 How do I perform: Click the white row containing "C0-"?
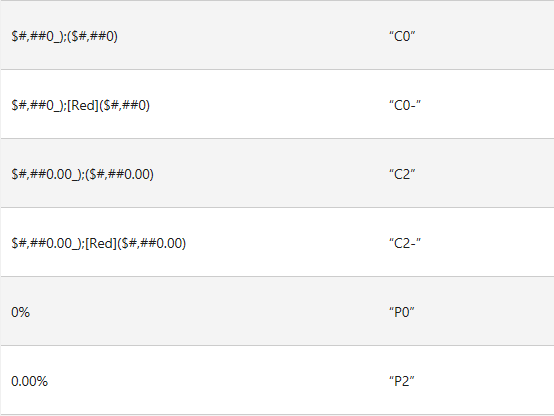pyautogui.click(x=277, y=104)
